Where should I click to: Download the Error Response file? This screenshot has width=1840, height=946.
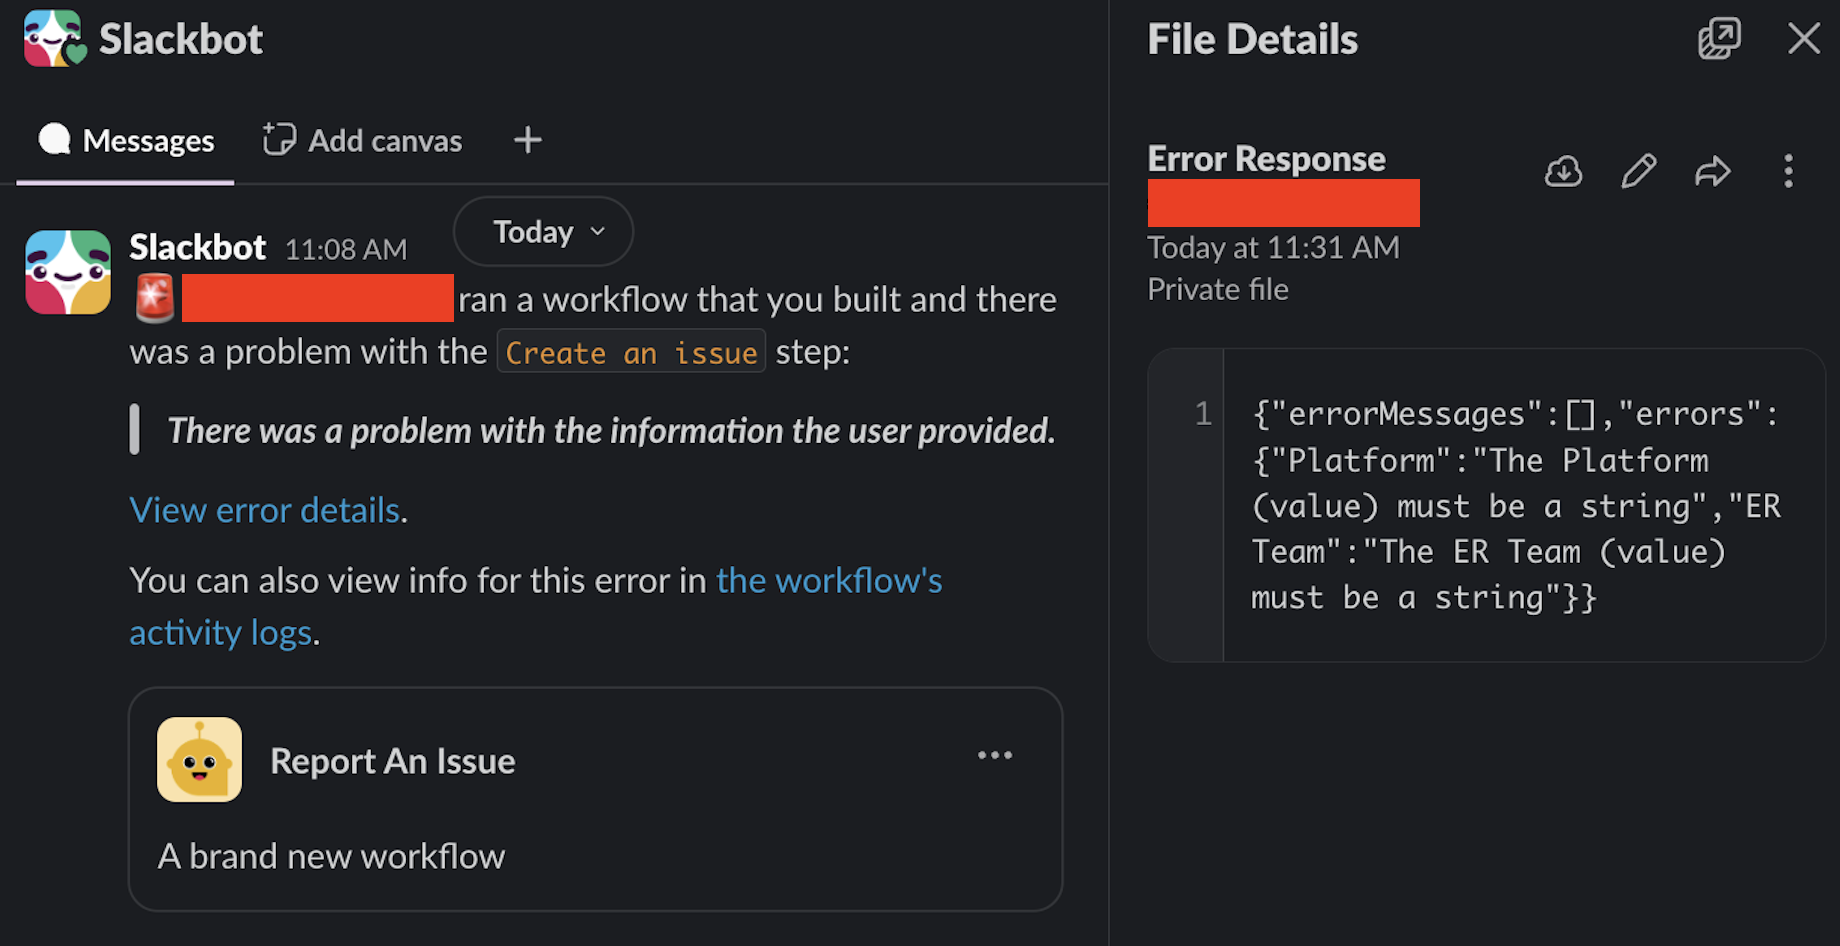pyautogui.click(x=1562, y=172)
